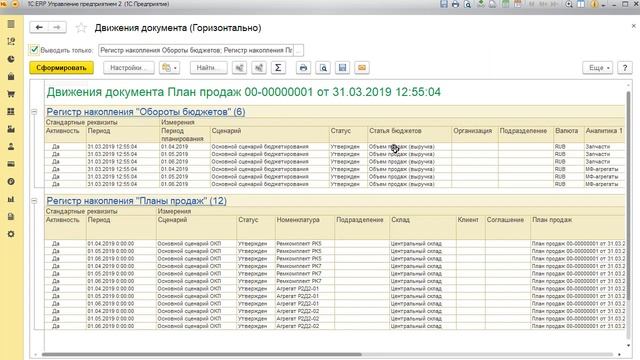Open the calendar icon in the title bar

(x=518, y=4)
